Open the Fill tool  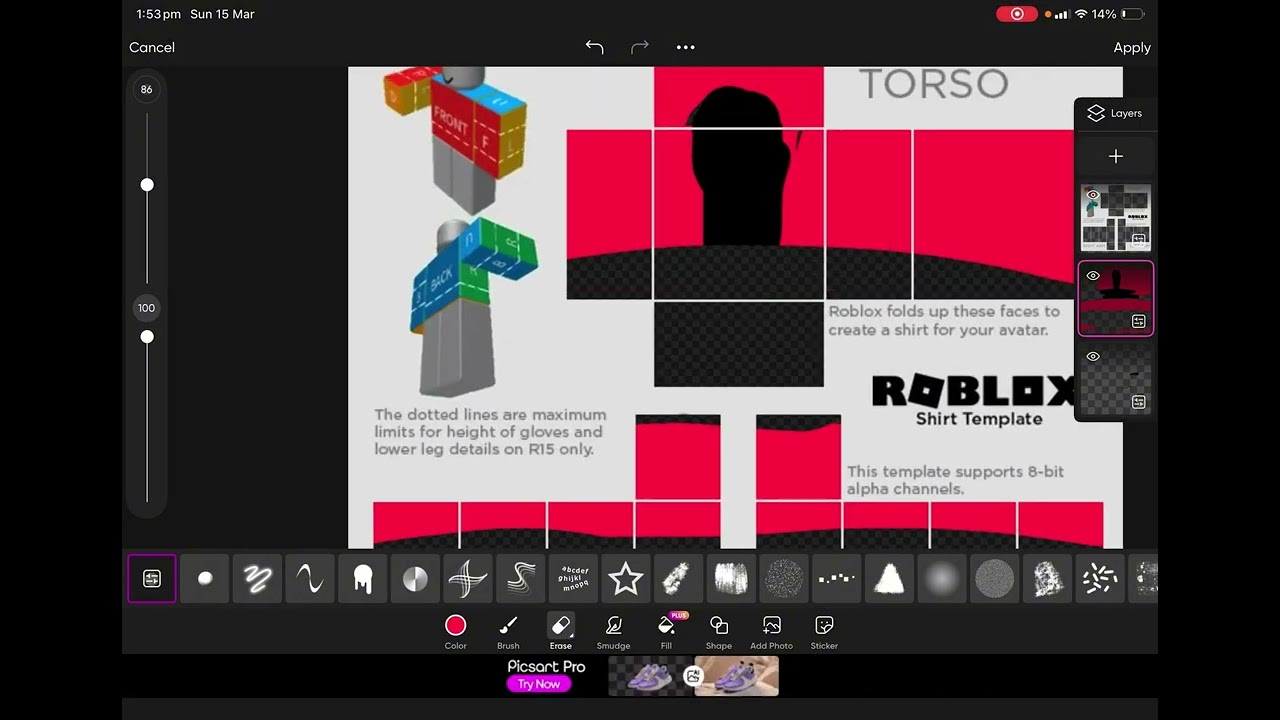click(666, 632)
